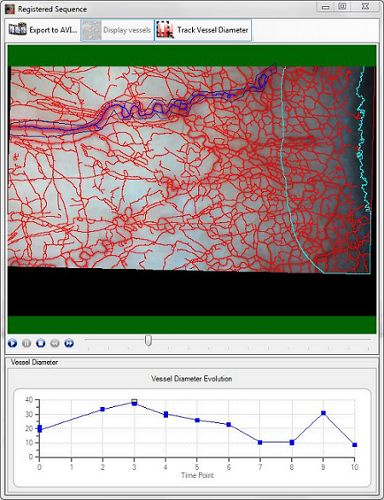Click the Export to AVI film icon
Screen dimensions: 384x500
tap(18, 30)
